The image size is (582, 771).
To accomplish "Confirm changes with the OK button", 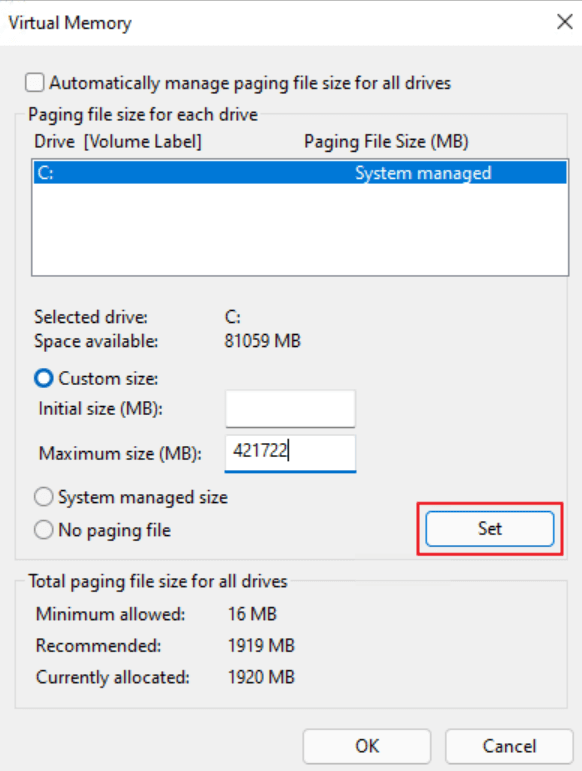I will point(367,746).
